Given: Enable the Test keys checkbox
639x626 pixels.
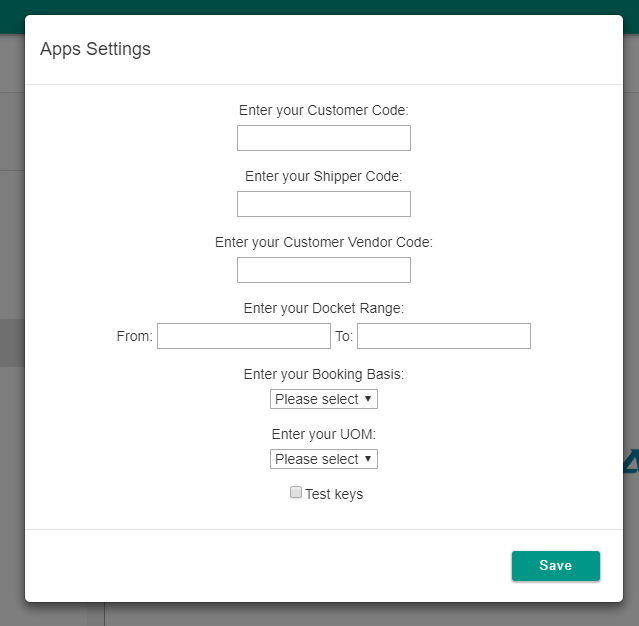Looking at the screenshot, I should pyautogui.click(x=296, y=492).
